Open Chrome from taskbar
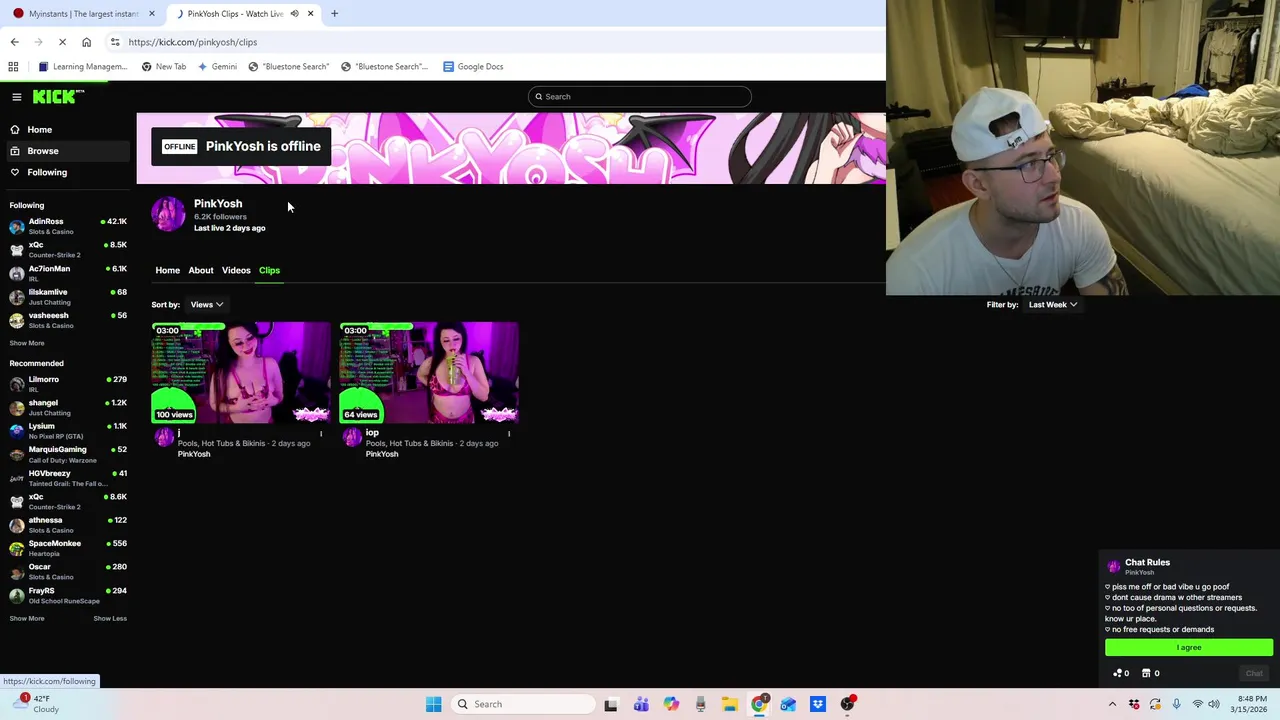 pyautogui.click(x=759, y=704)
